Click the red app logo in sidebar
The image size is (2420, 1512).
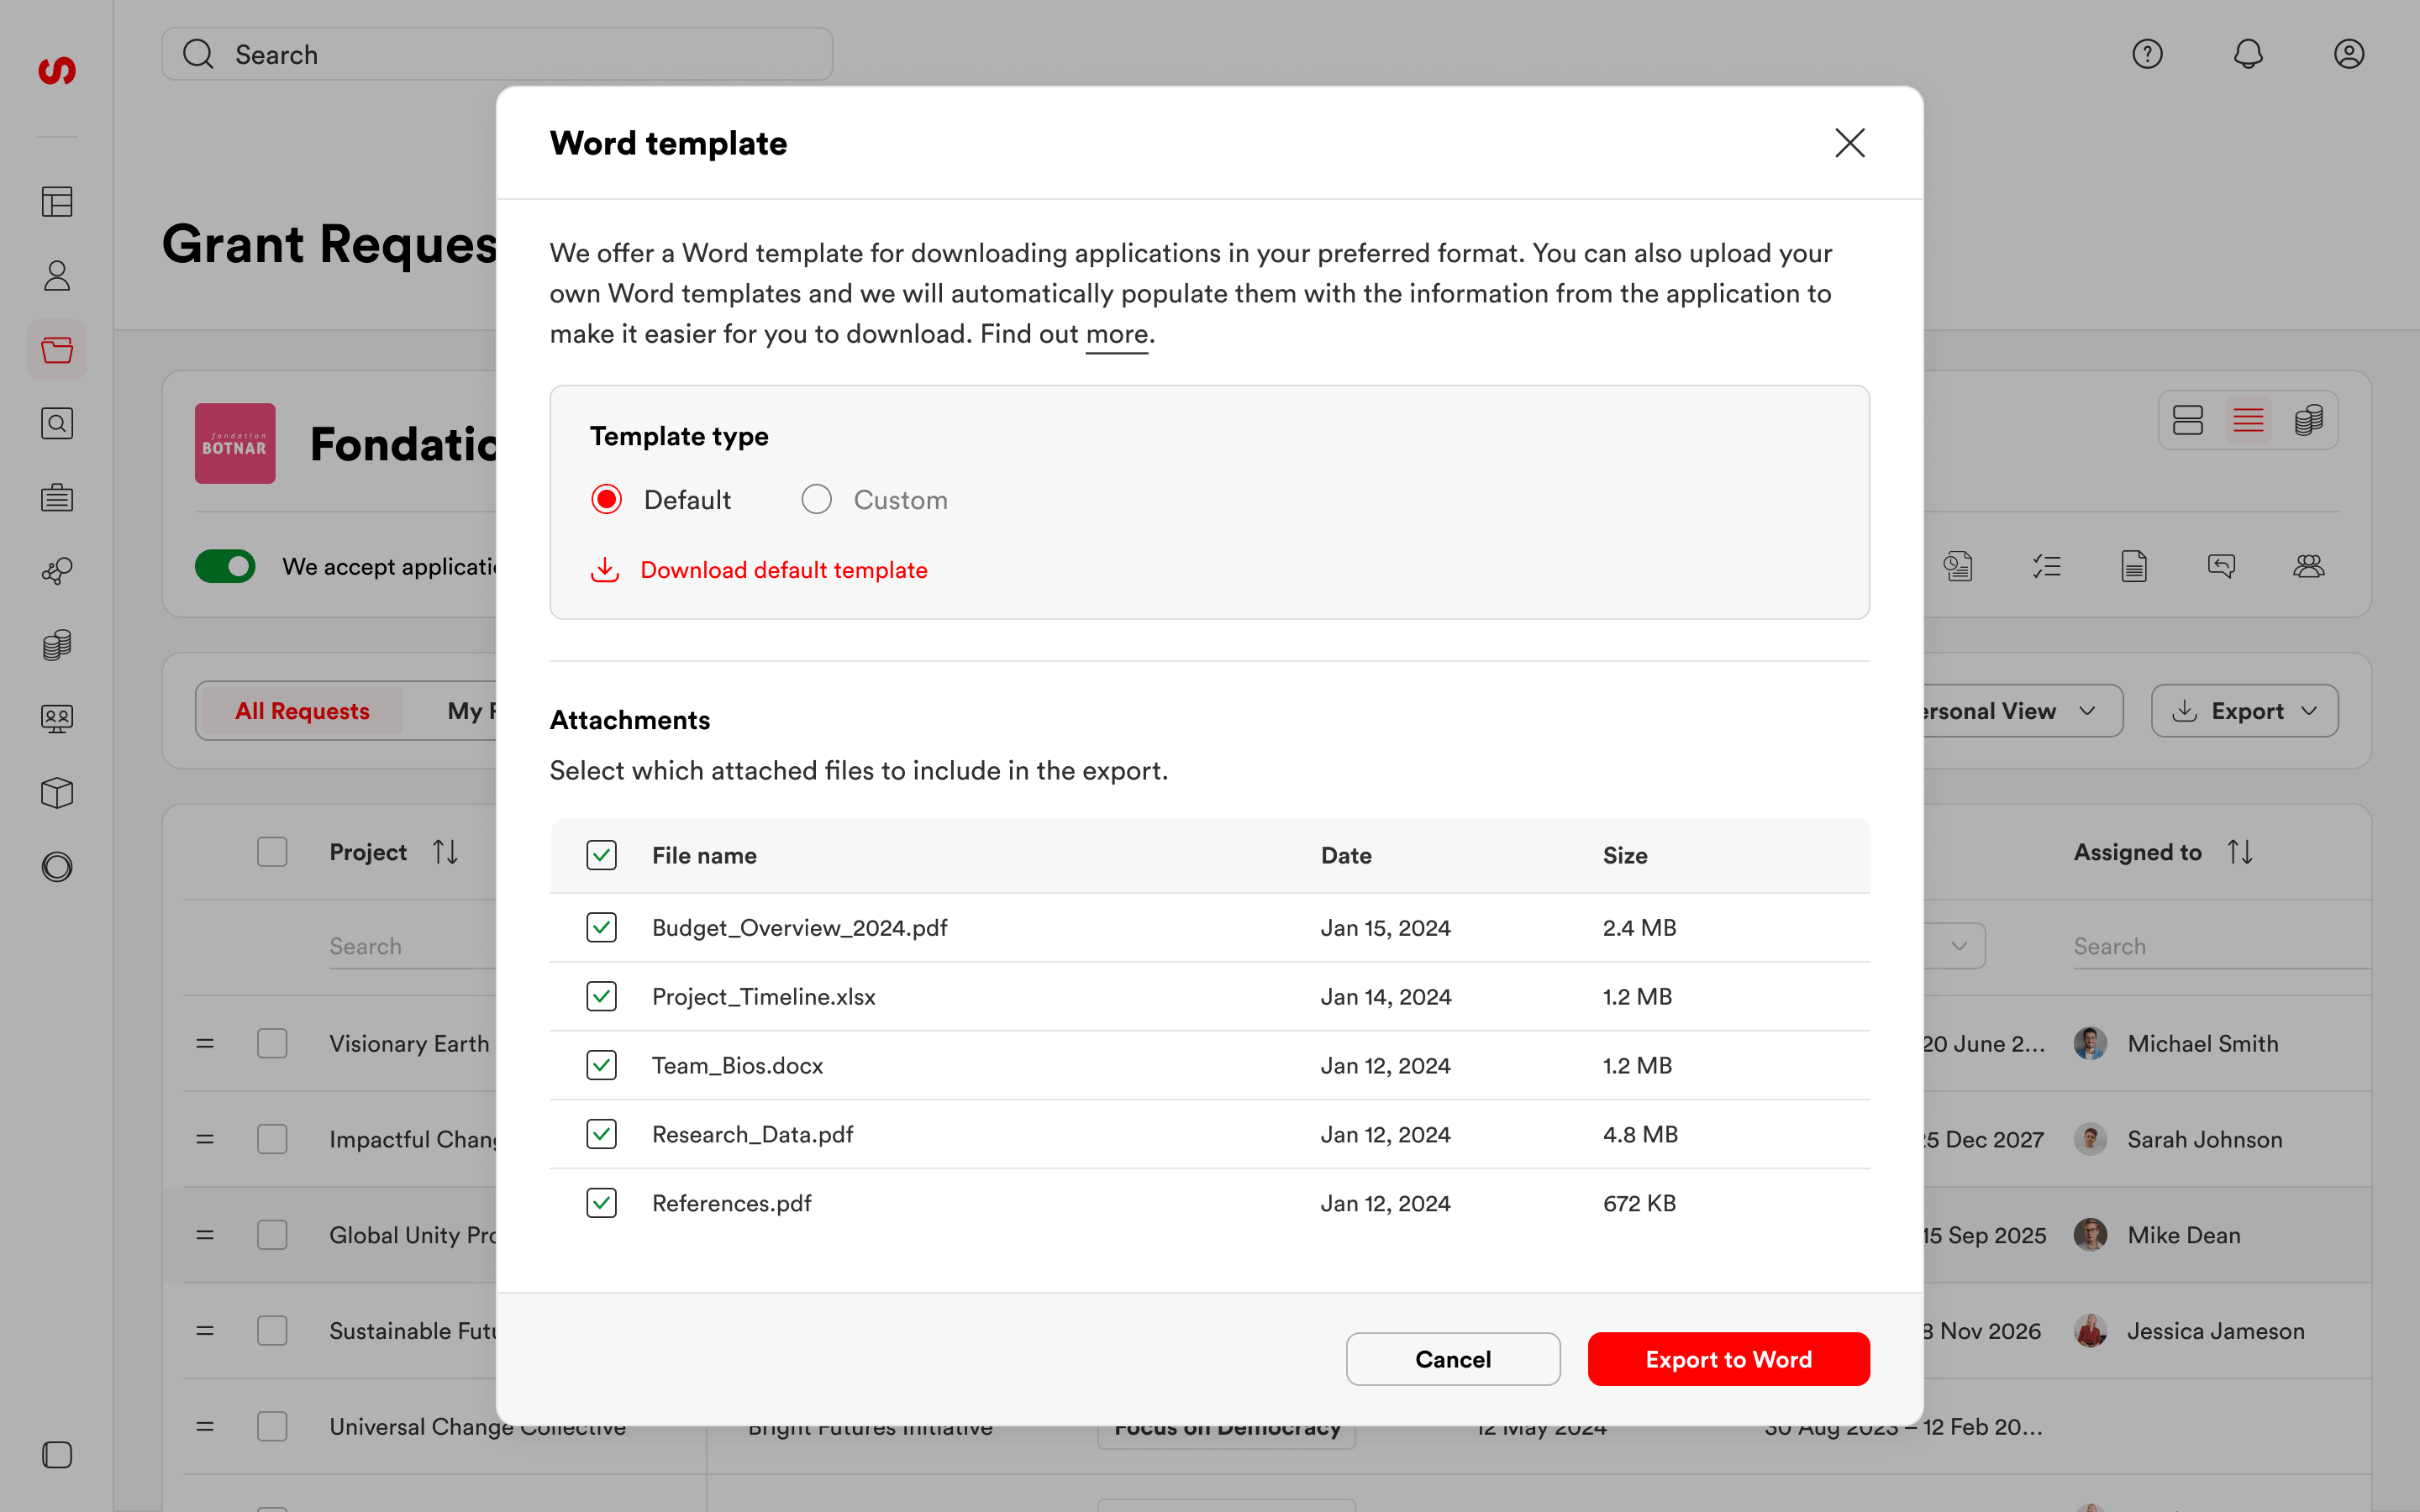57,70
